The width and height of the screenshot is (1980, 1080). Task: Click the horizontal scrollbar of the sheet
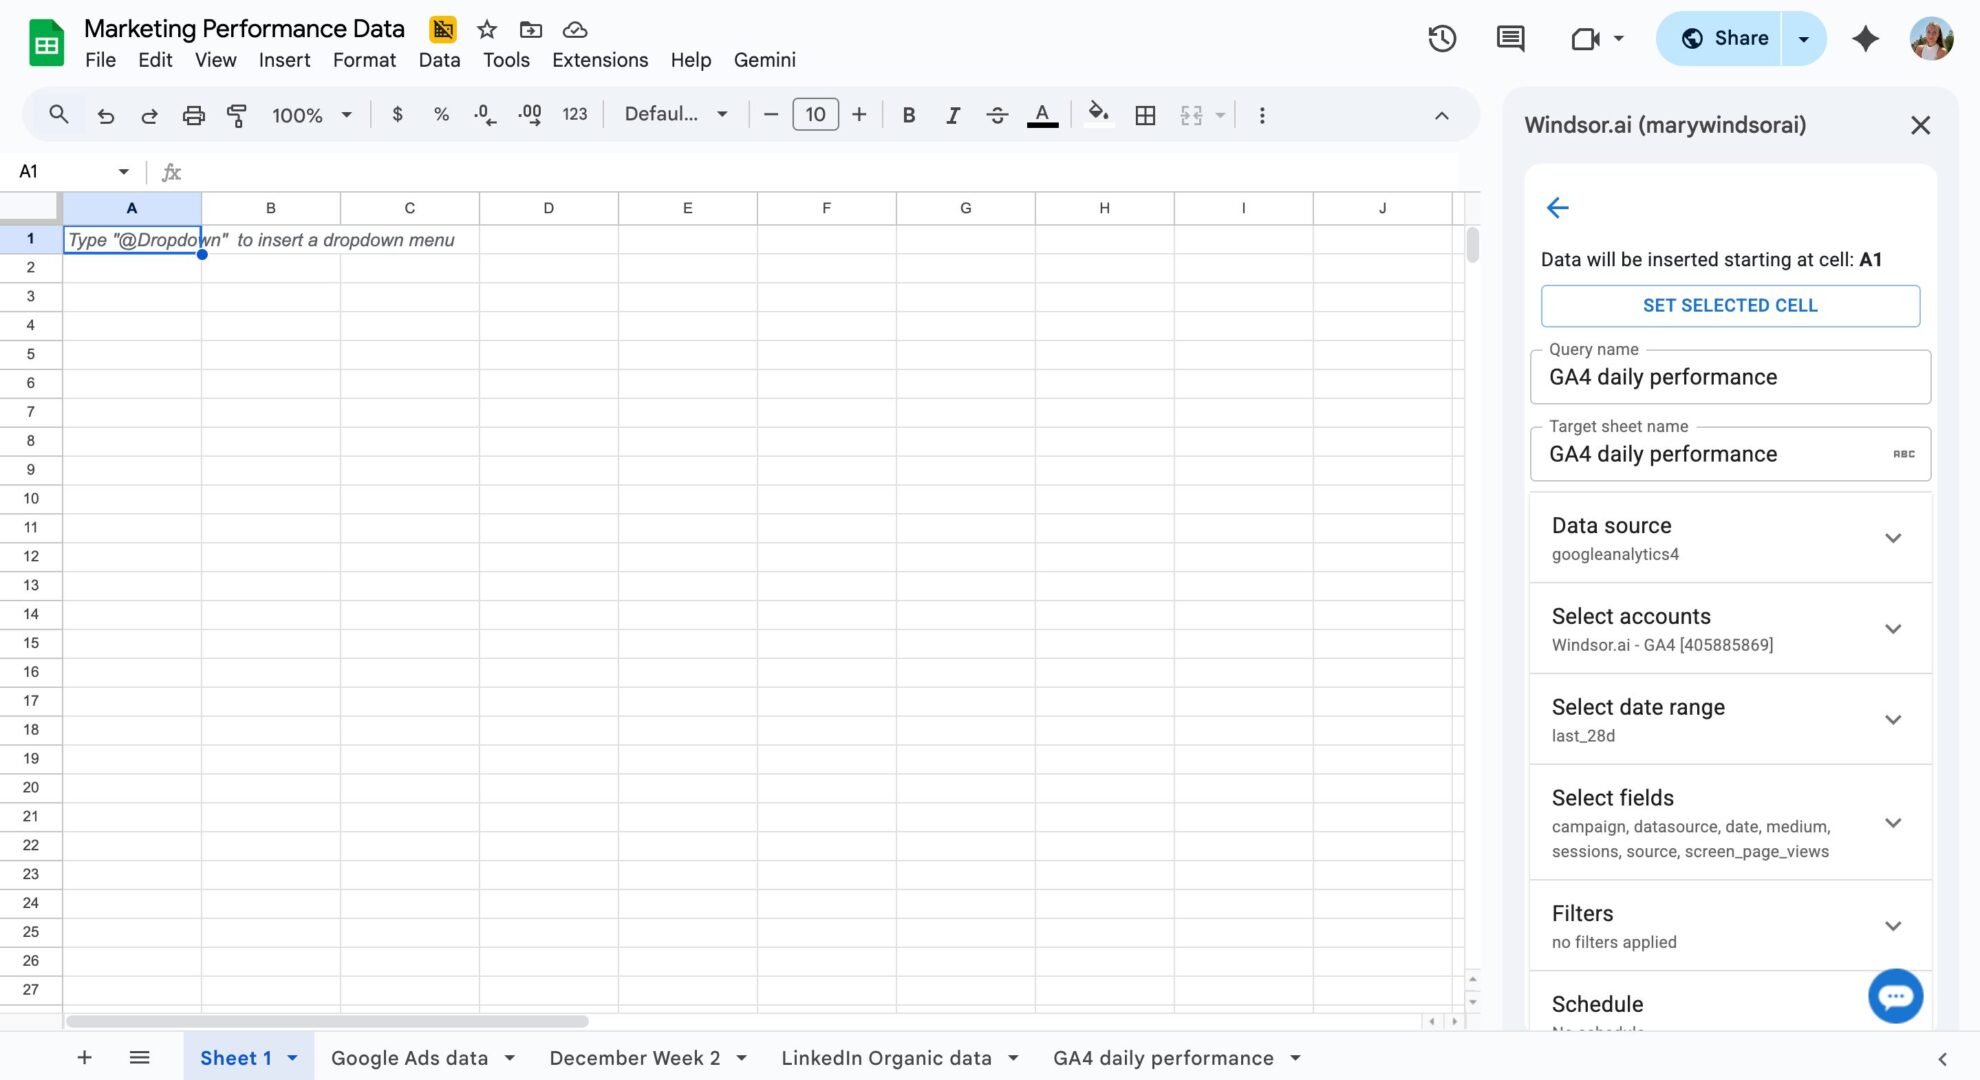(327, 1021)
